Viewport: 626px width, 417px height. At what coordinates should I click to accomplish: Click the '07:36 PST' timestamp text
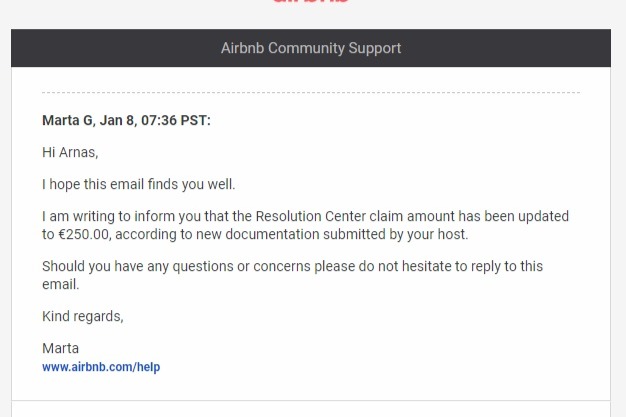(x=176, y=120)
